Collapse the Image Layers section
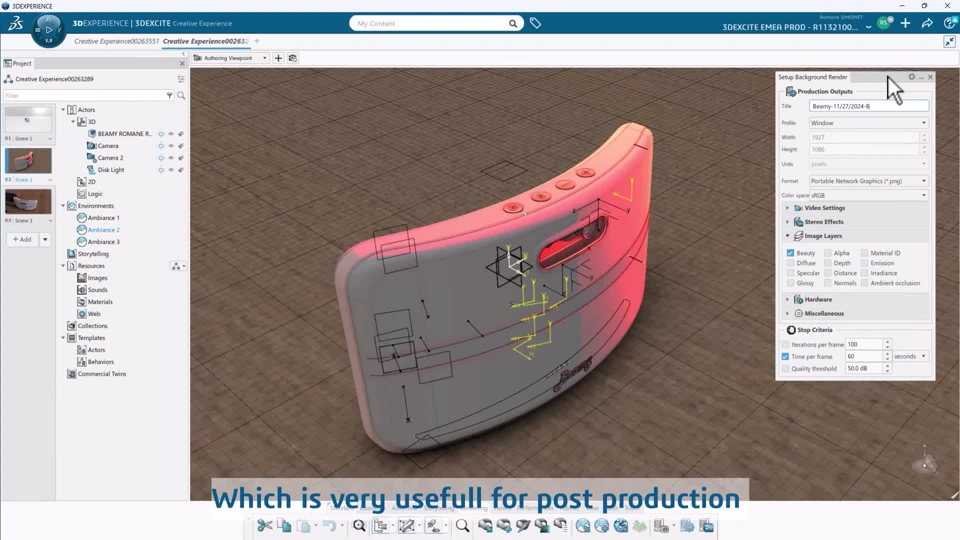960x540 pixels. coord(787,236)
